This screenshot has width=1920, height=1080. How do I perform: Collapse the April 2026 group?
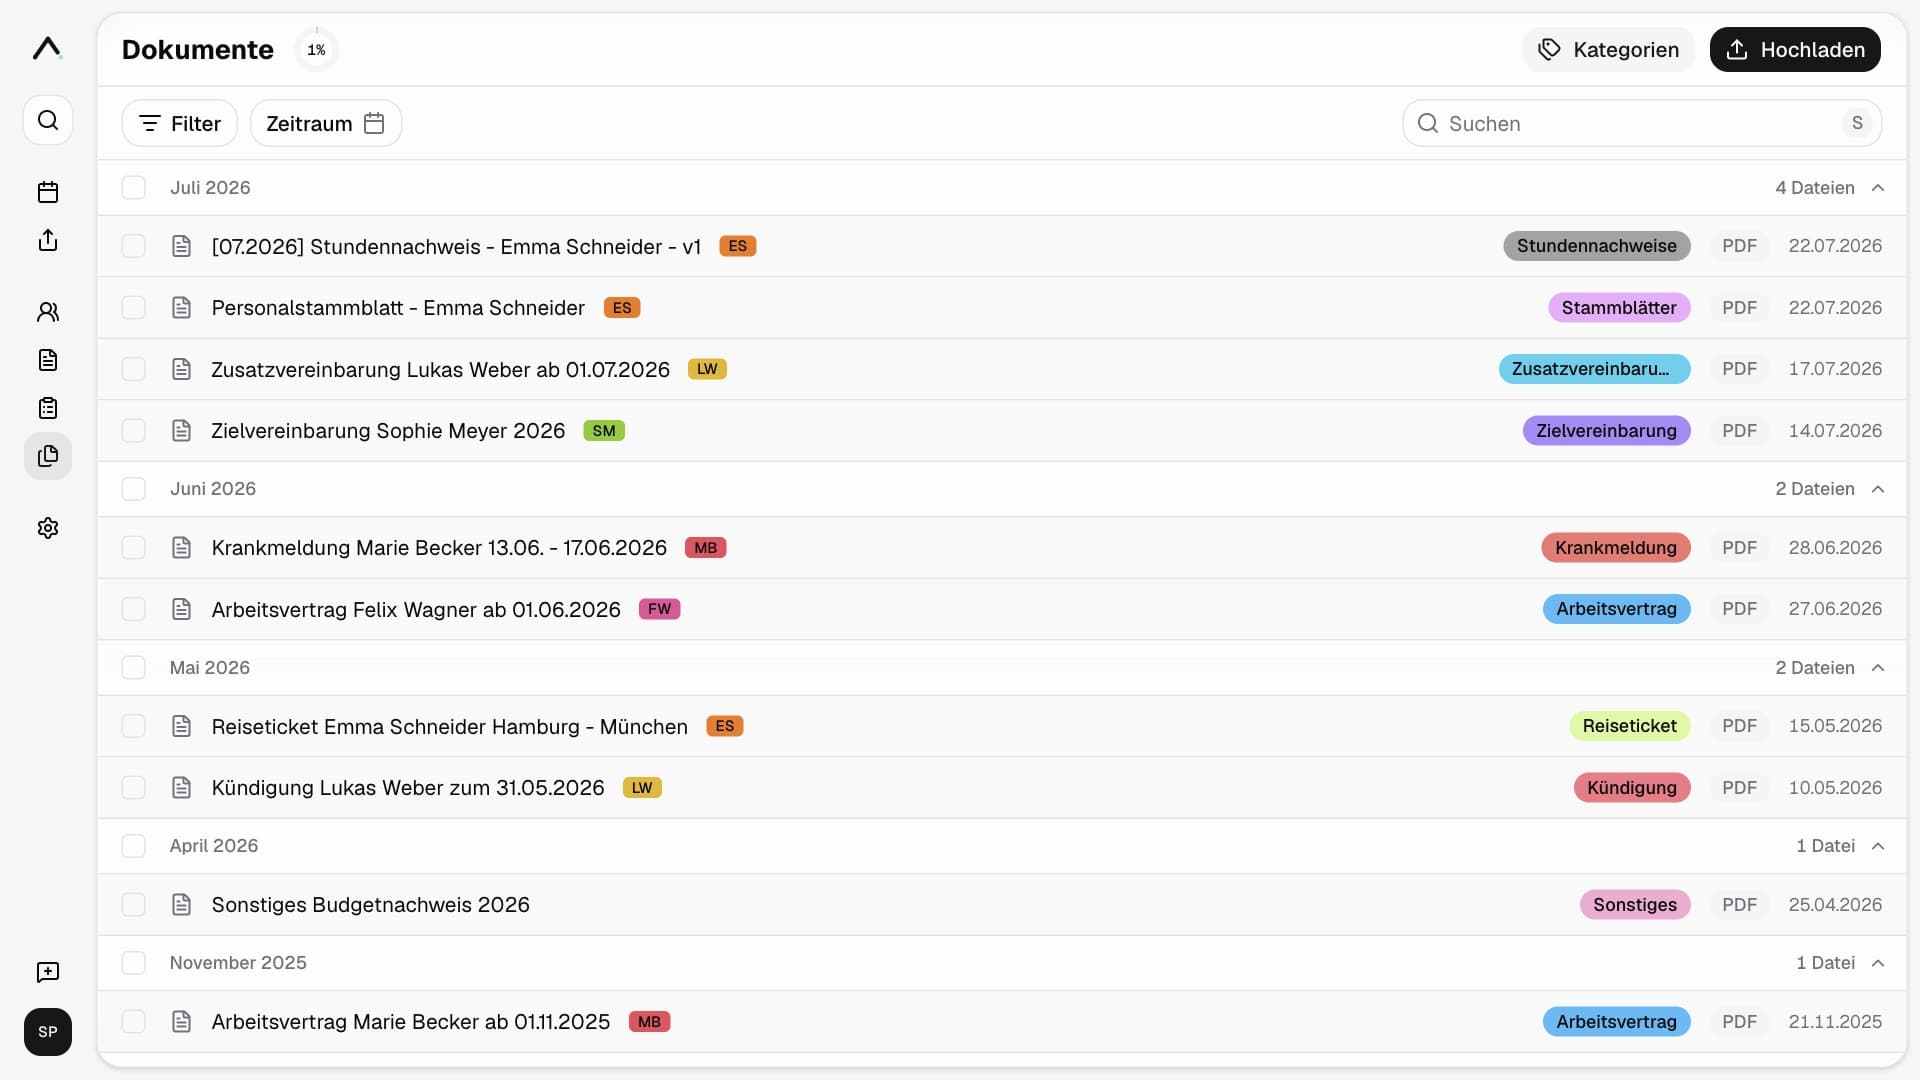tap(1877, 846)
